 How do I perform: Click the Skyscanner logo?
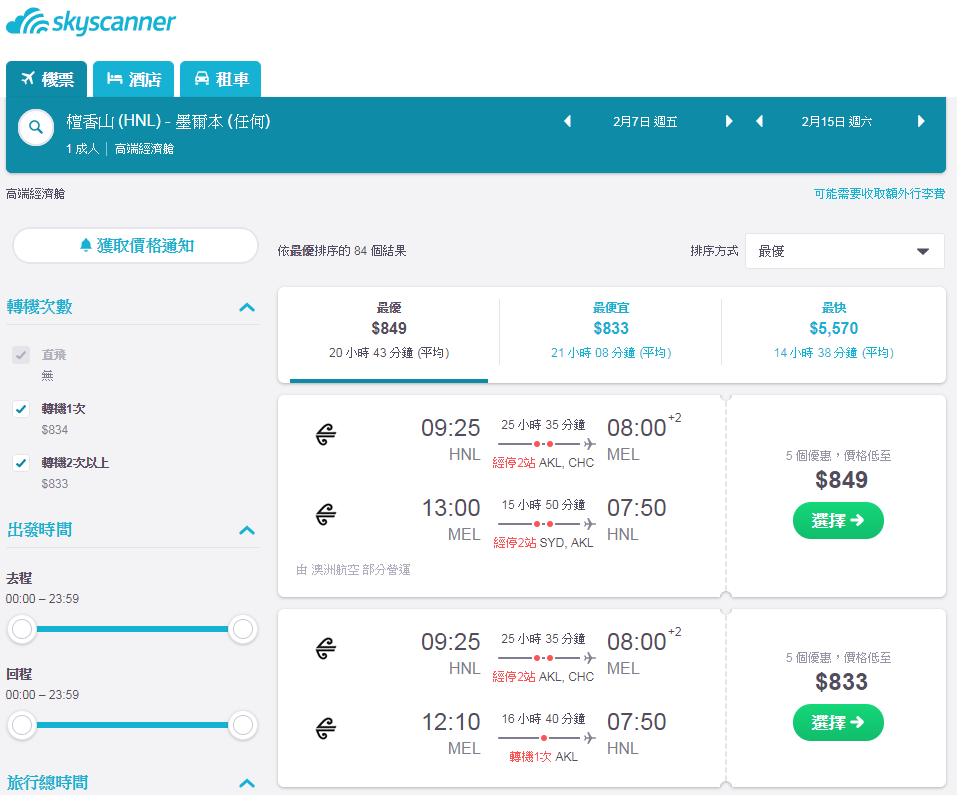[90, 22]
